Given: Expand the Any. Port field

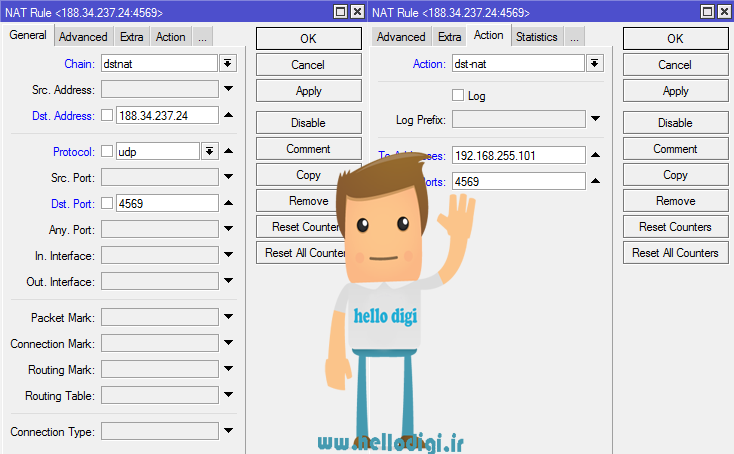Looking at the screenshot, I should [x=228, y=228].
